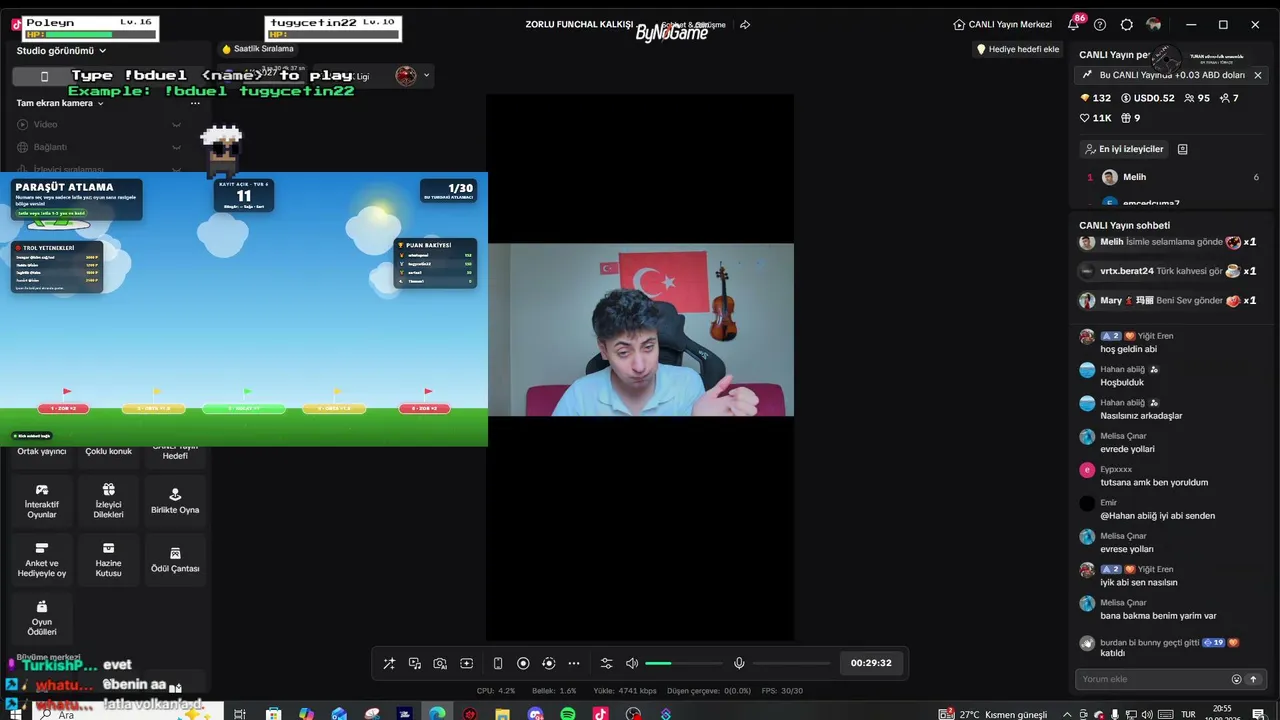1280x720 pixels.
Task: Expand the Studio görünümü dropdown
Action: click(62, 50)
